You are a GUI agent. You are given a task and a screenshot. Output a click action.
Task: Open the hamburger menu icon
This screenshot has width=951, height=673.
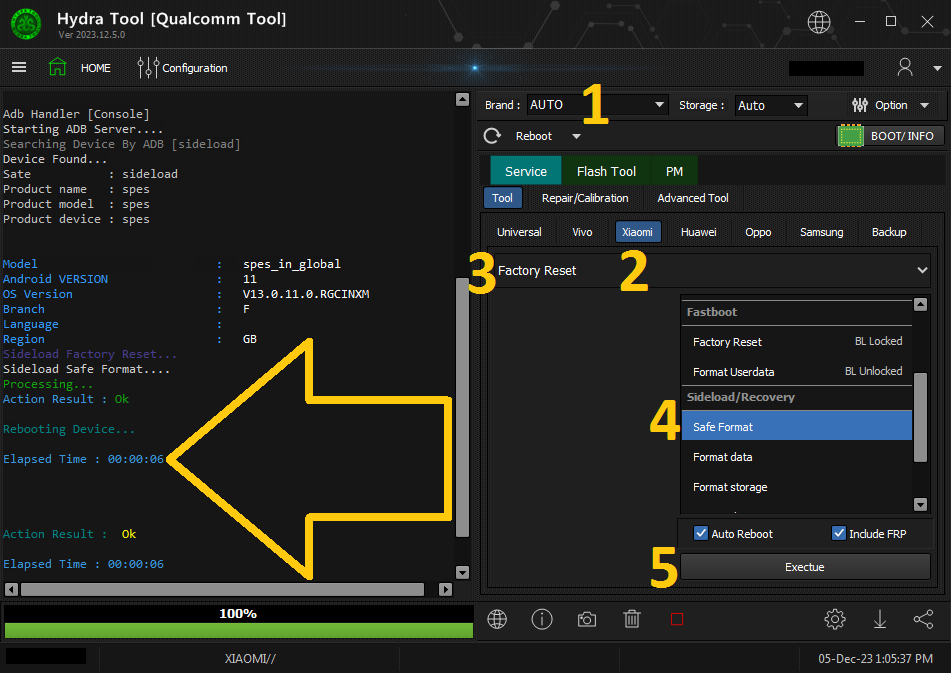click(x=19, y=67)
